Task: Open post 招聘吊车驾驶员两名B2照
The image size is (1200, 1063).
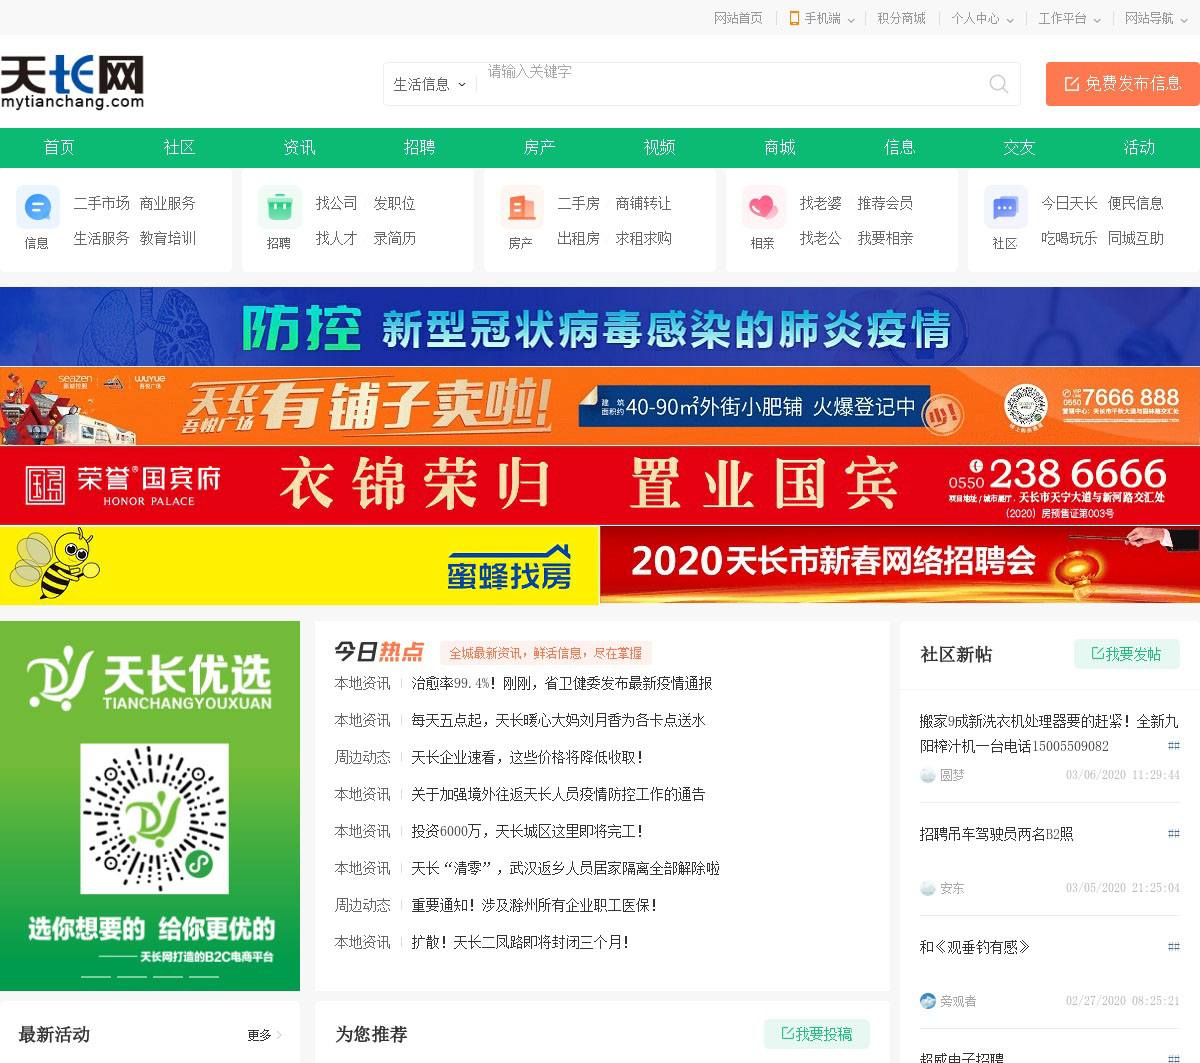Action: coord(997,834)
